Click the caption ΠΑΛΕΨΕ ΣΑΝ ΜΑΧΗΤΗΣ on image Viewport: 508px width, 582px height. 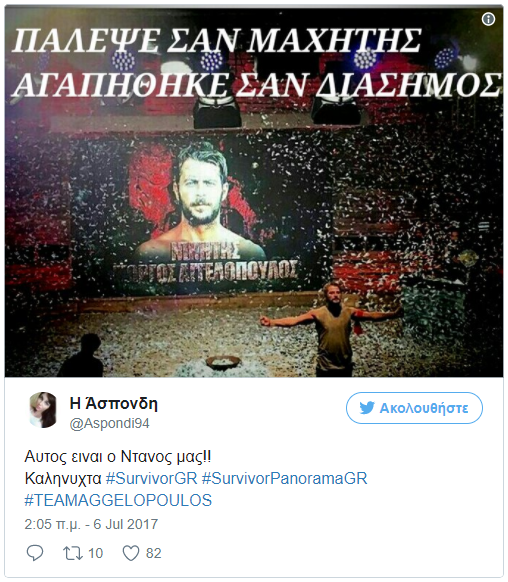pyautogui.click(x=217, y=40)
